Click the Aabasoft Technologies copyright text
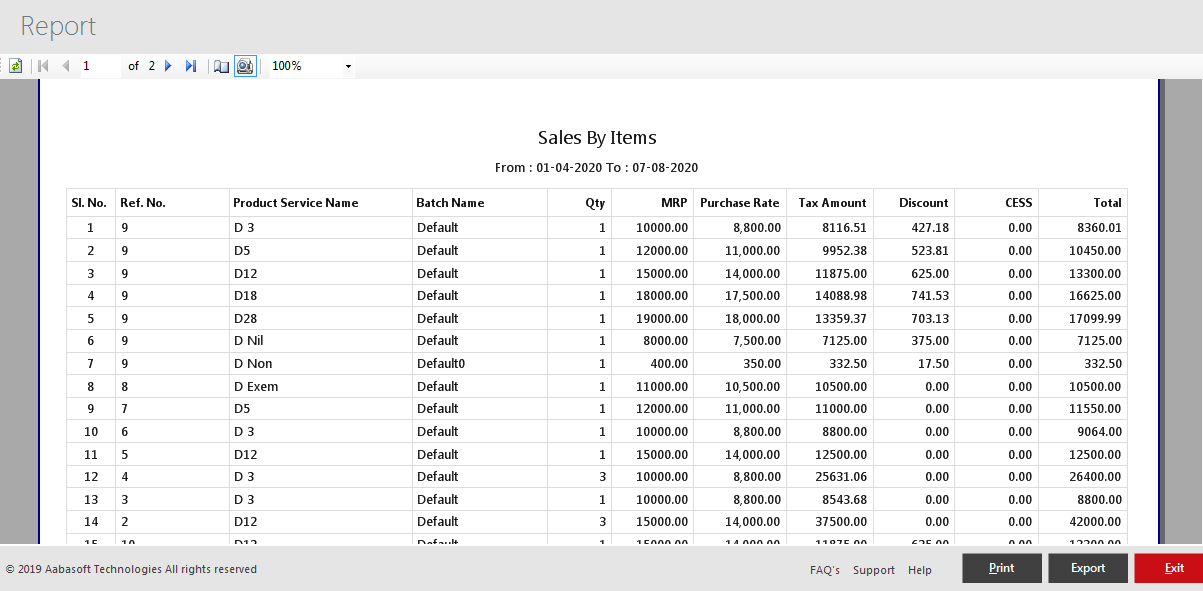Screen dimensions: 1203x591 click(131, 569)
